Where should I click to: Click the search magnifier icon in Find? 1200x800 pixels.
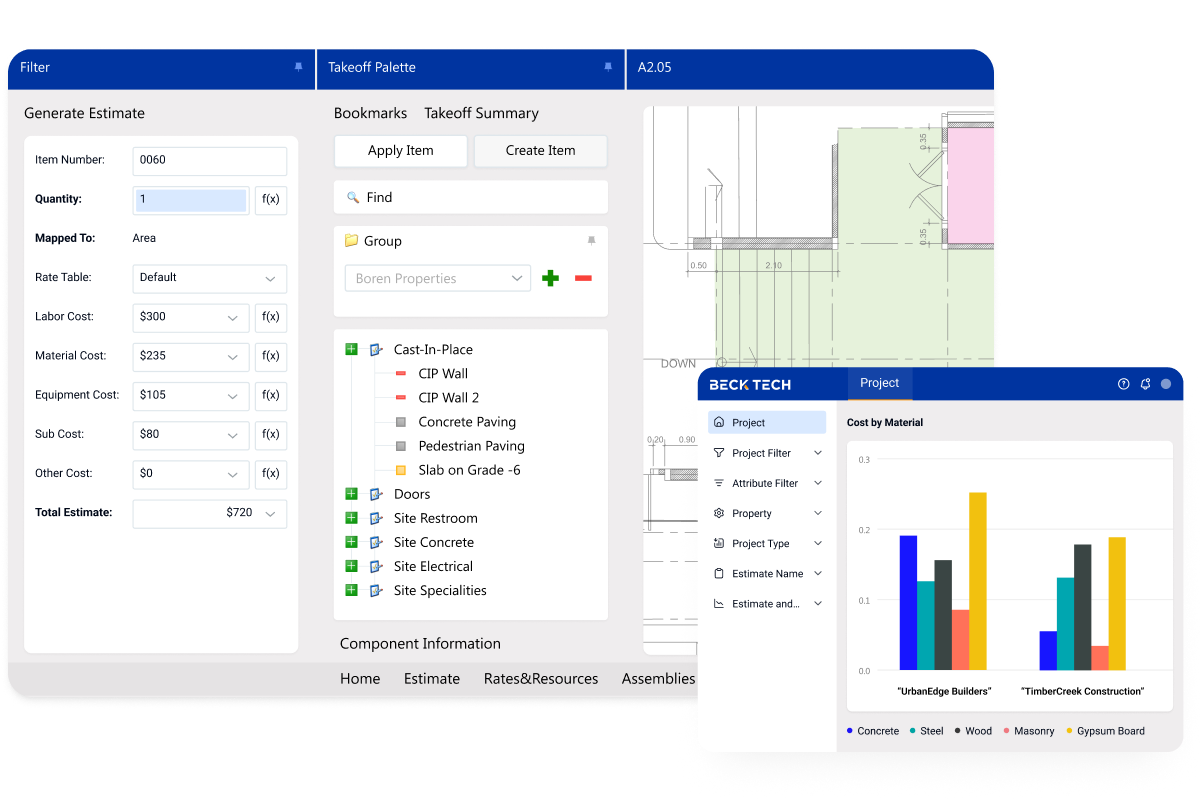coord(353,197)
